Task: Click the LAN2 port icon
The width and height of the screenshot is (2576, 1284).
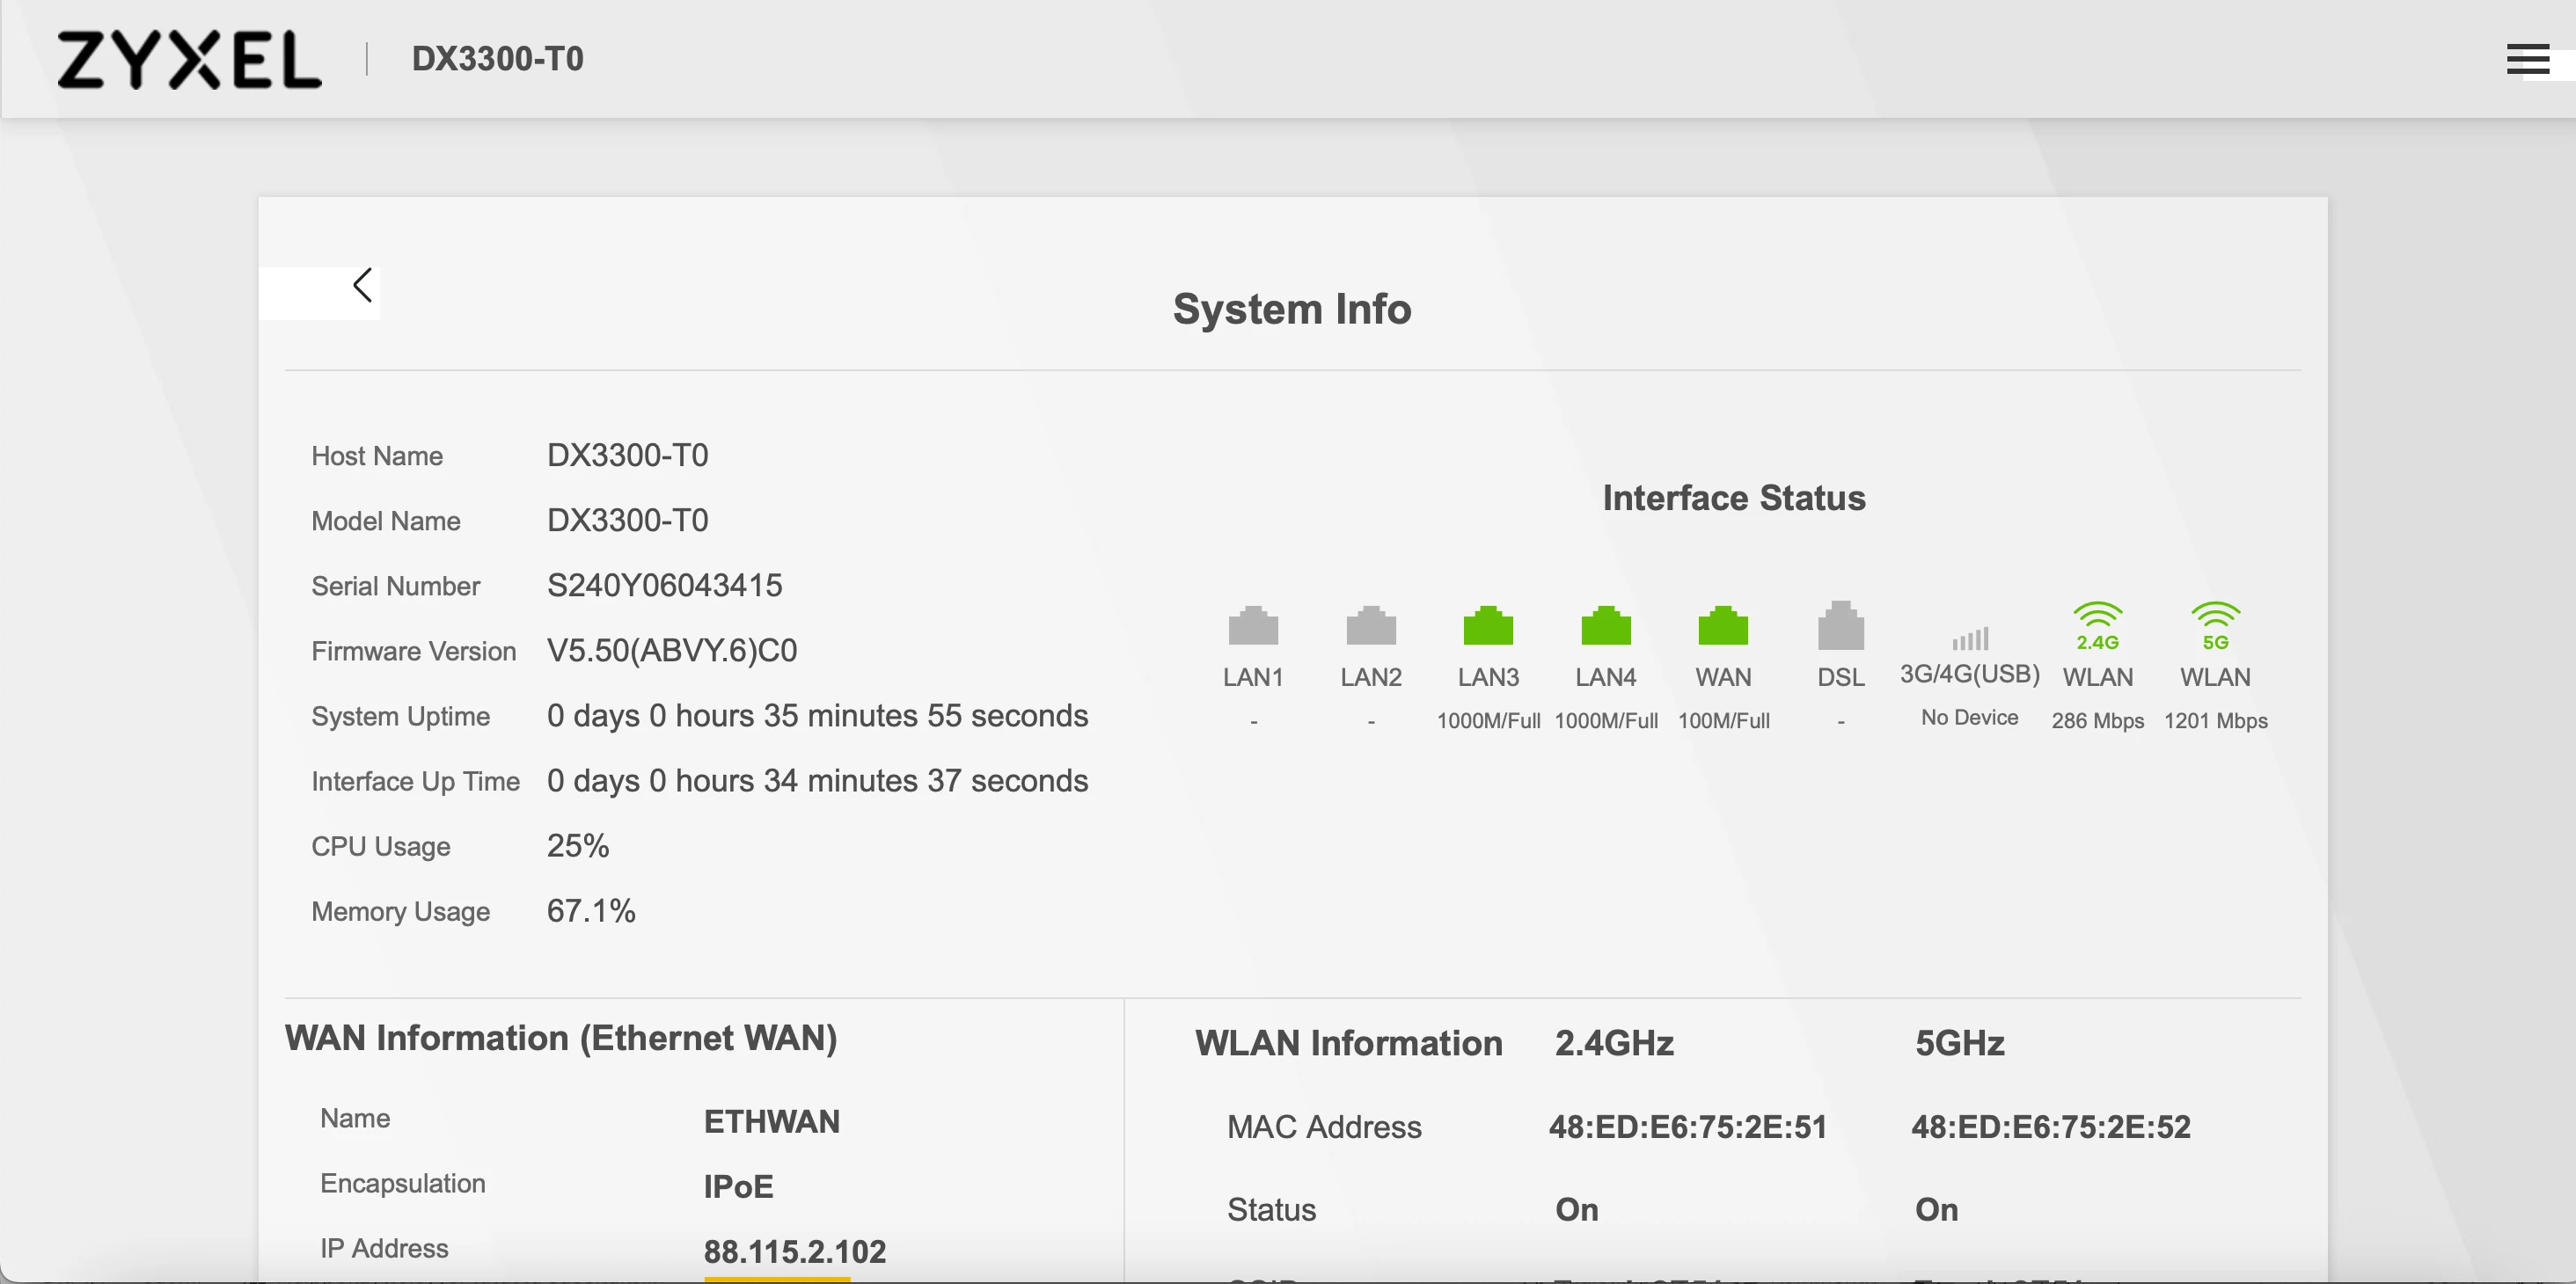Action: pyautogui.click(x=1370, y=626)
